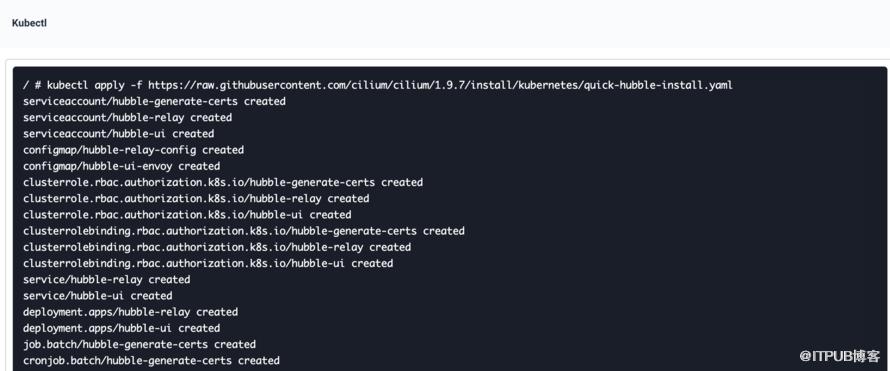Click line serviceaccount/hubble-ui created

119,134
